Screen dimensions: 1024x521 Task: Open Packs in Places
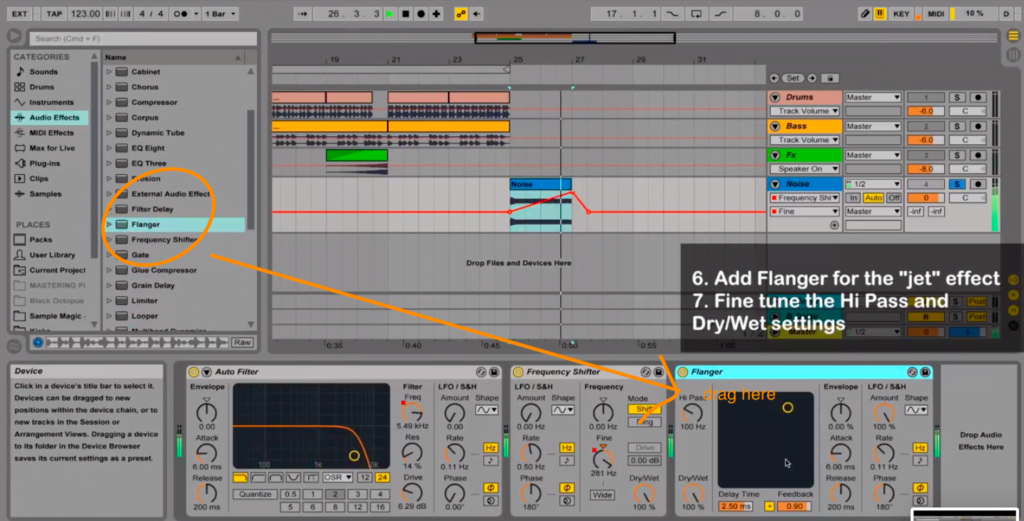(x=40, y=240)
